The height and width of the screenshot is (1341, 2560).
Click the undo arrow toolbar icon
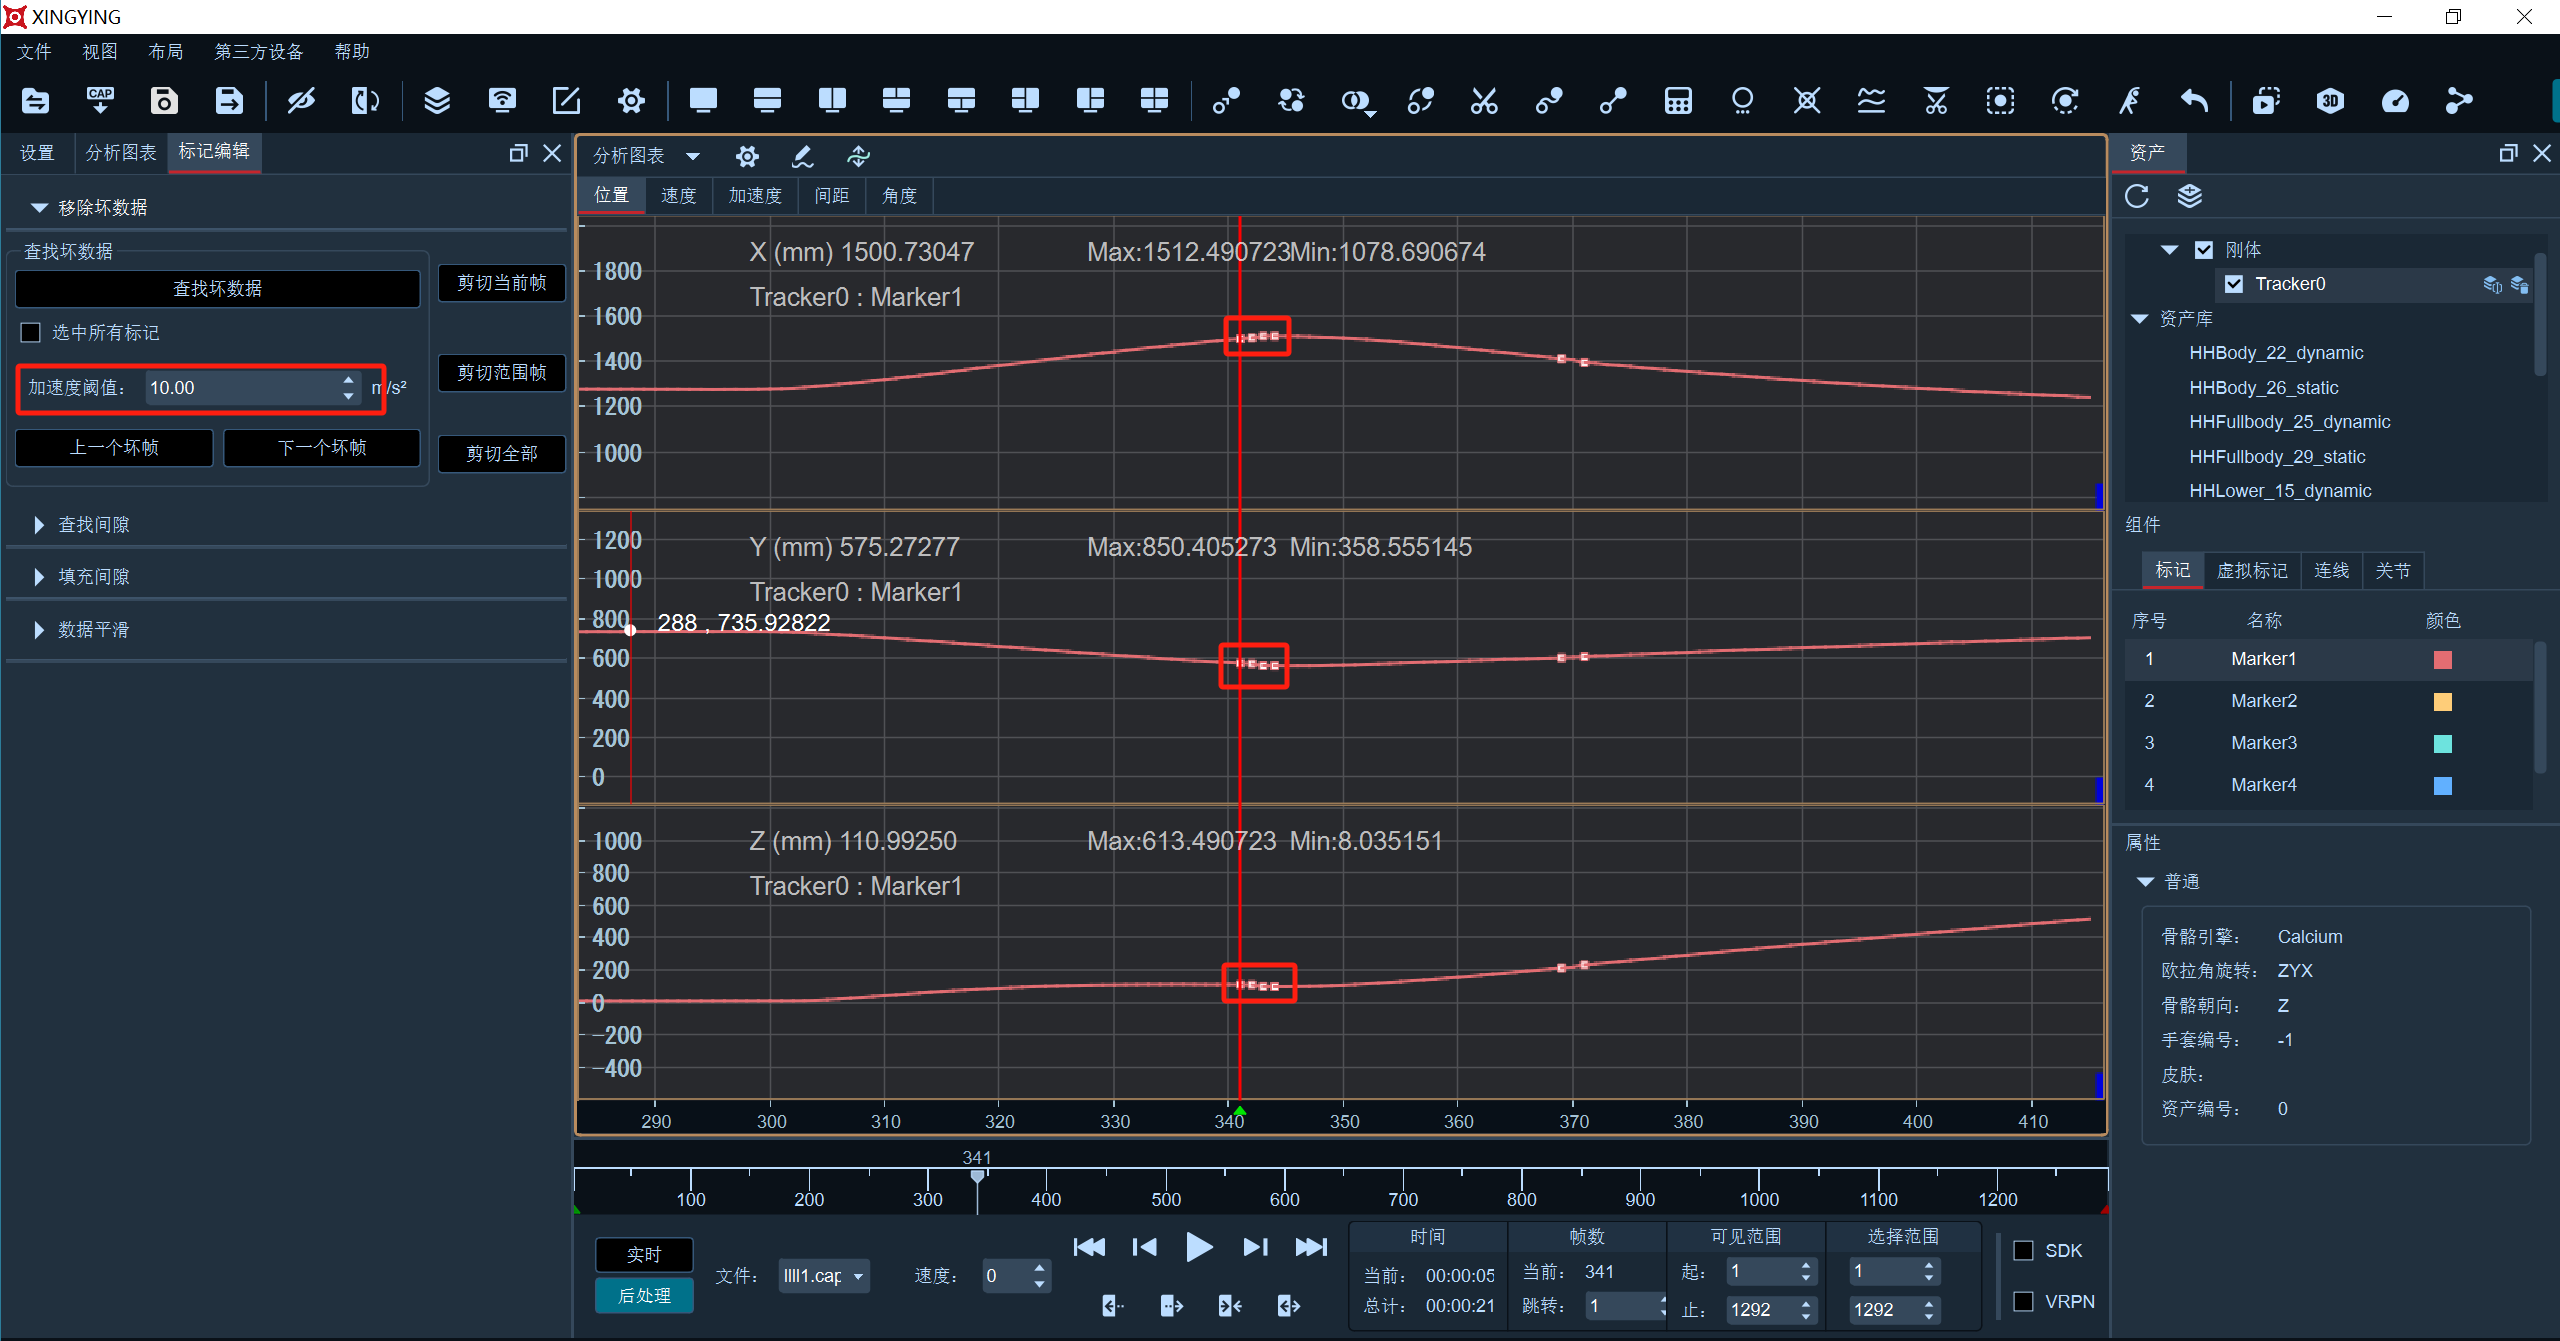tap(2193, 101)
